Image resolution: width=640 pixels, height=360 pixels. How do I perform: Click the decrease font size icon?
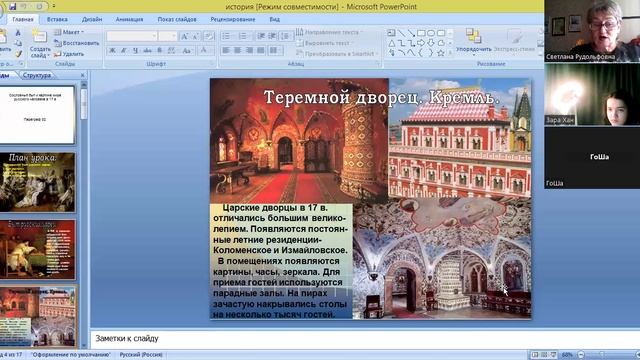(196, 36)
